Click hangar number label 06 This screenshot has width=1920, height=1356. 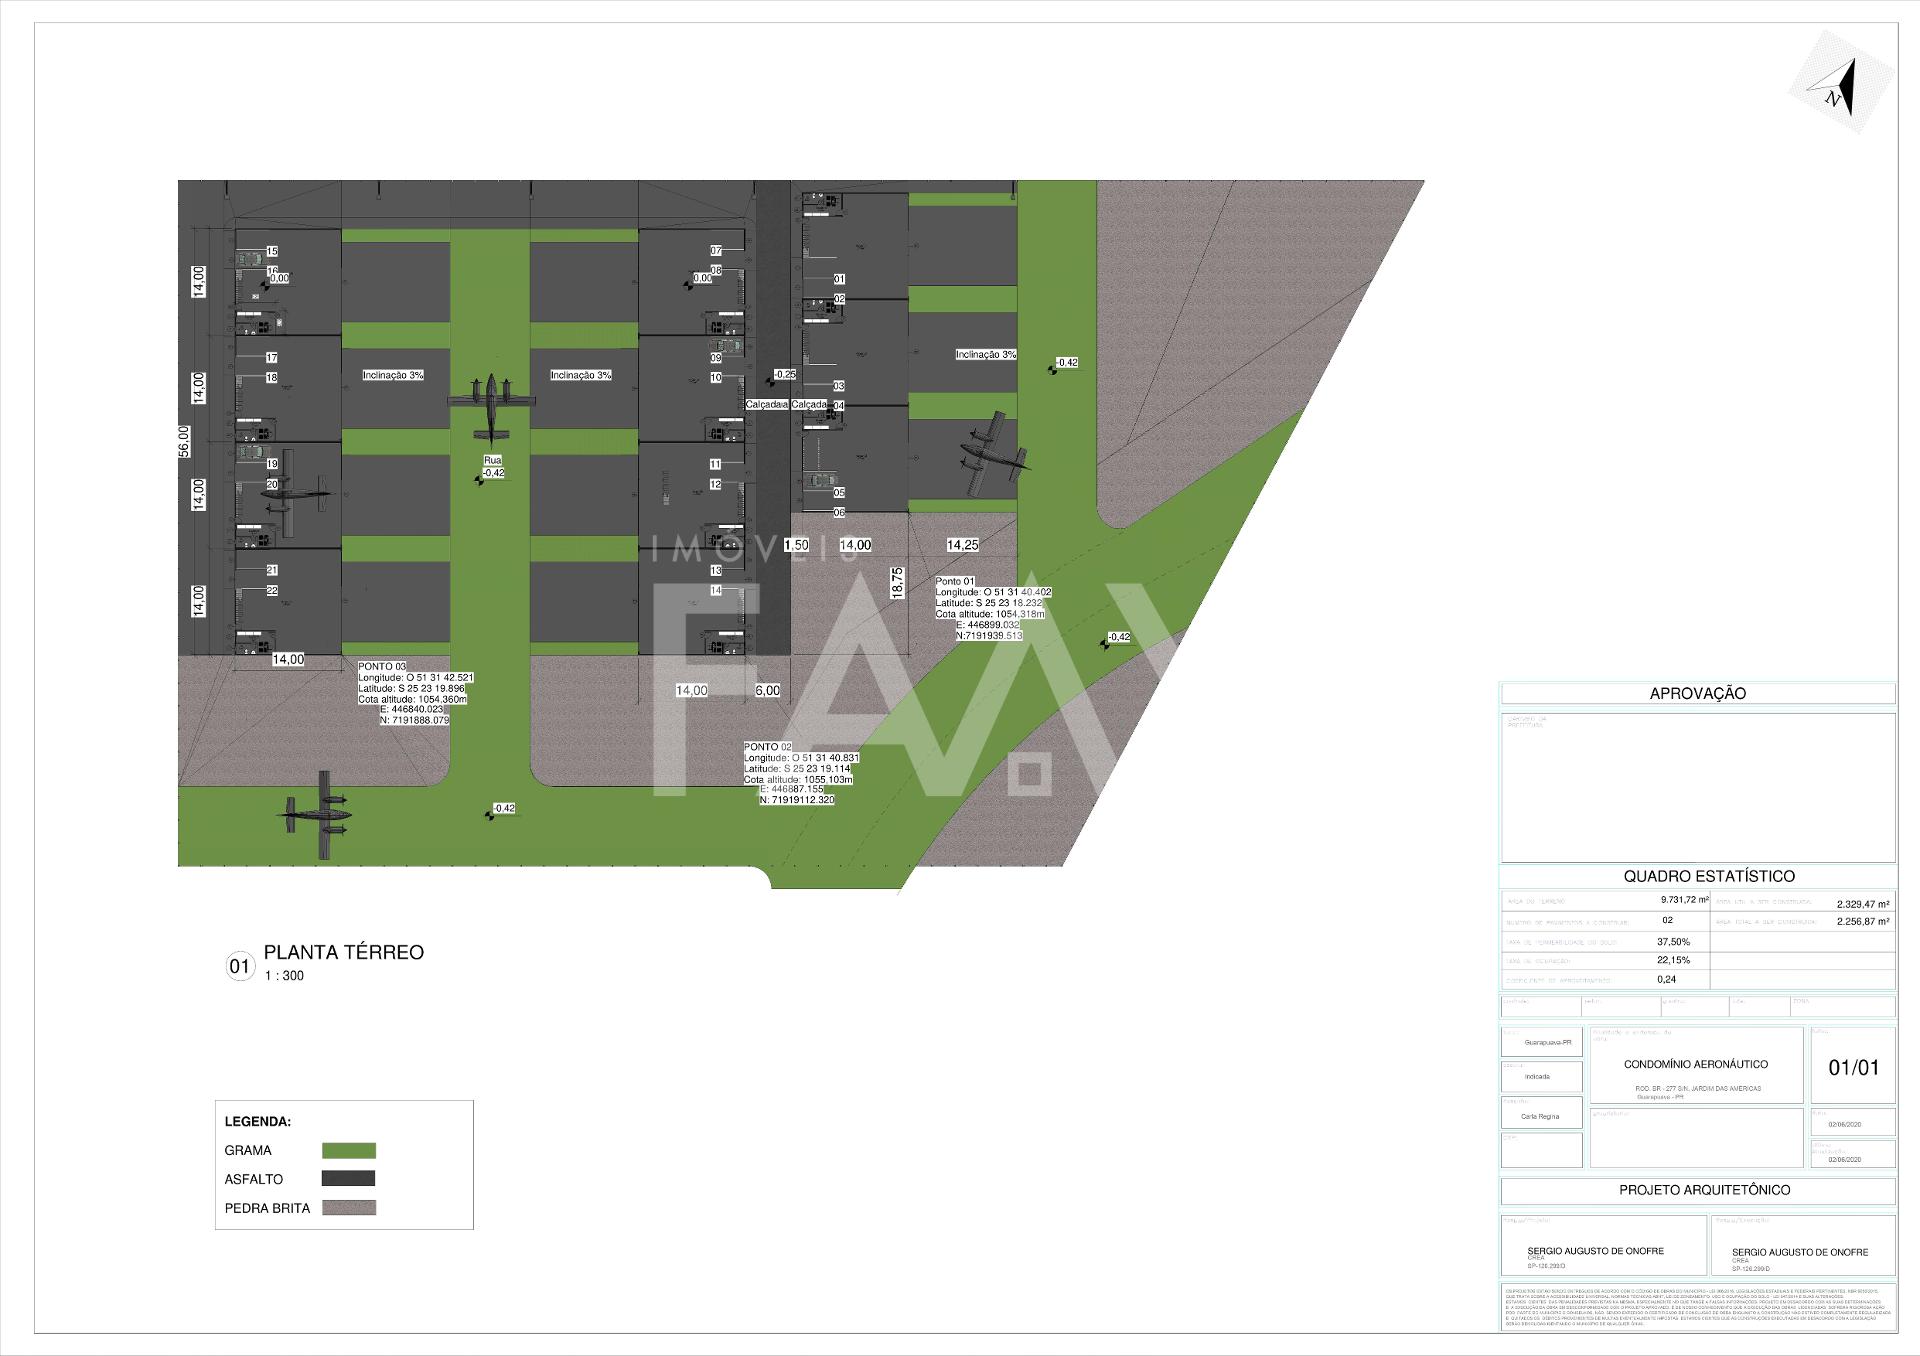point(839,512)
